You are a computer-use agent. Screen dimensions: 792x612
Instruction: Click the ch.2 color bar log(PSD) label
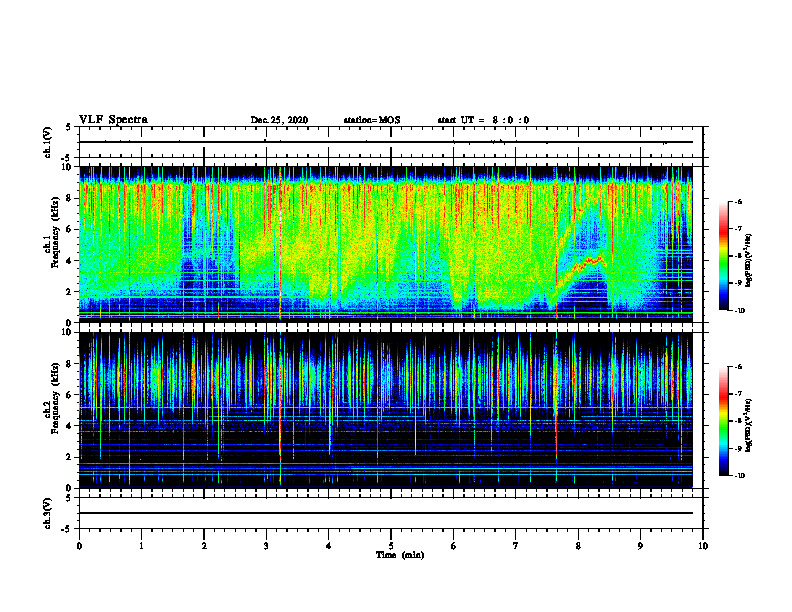[x=749, y=424]
